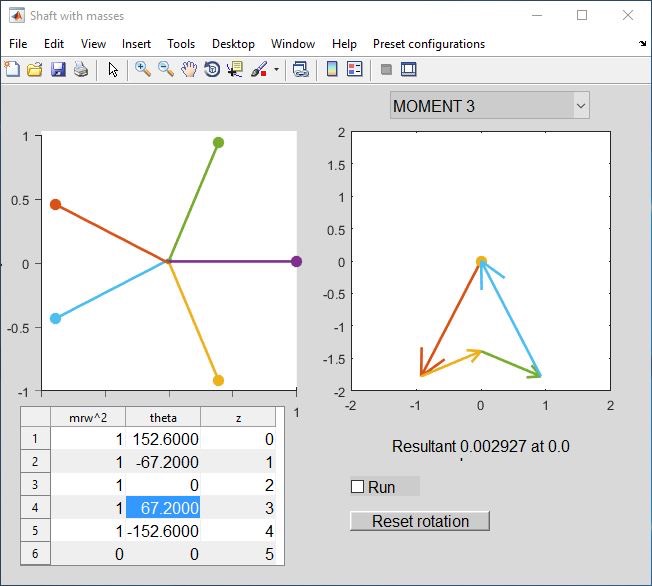Expand the Brush tool dropdown arrow
The height and width of the screenshot is (586, 652).
tap(276, 70)
